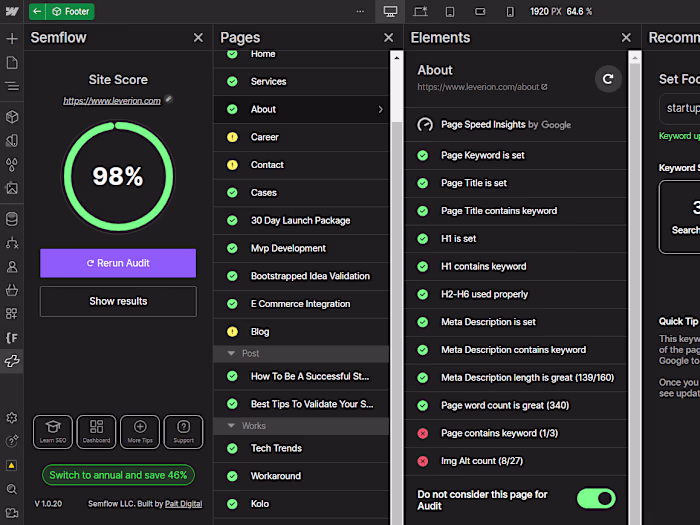Refresh the About page audit
This screenshot has width=700, height=525.
tap(608, 79)
